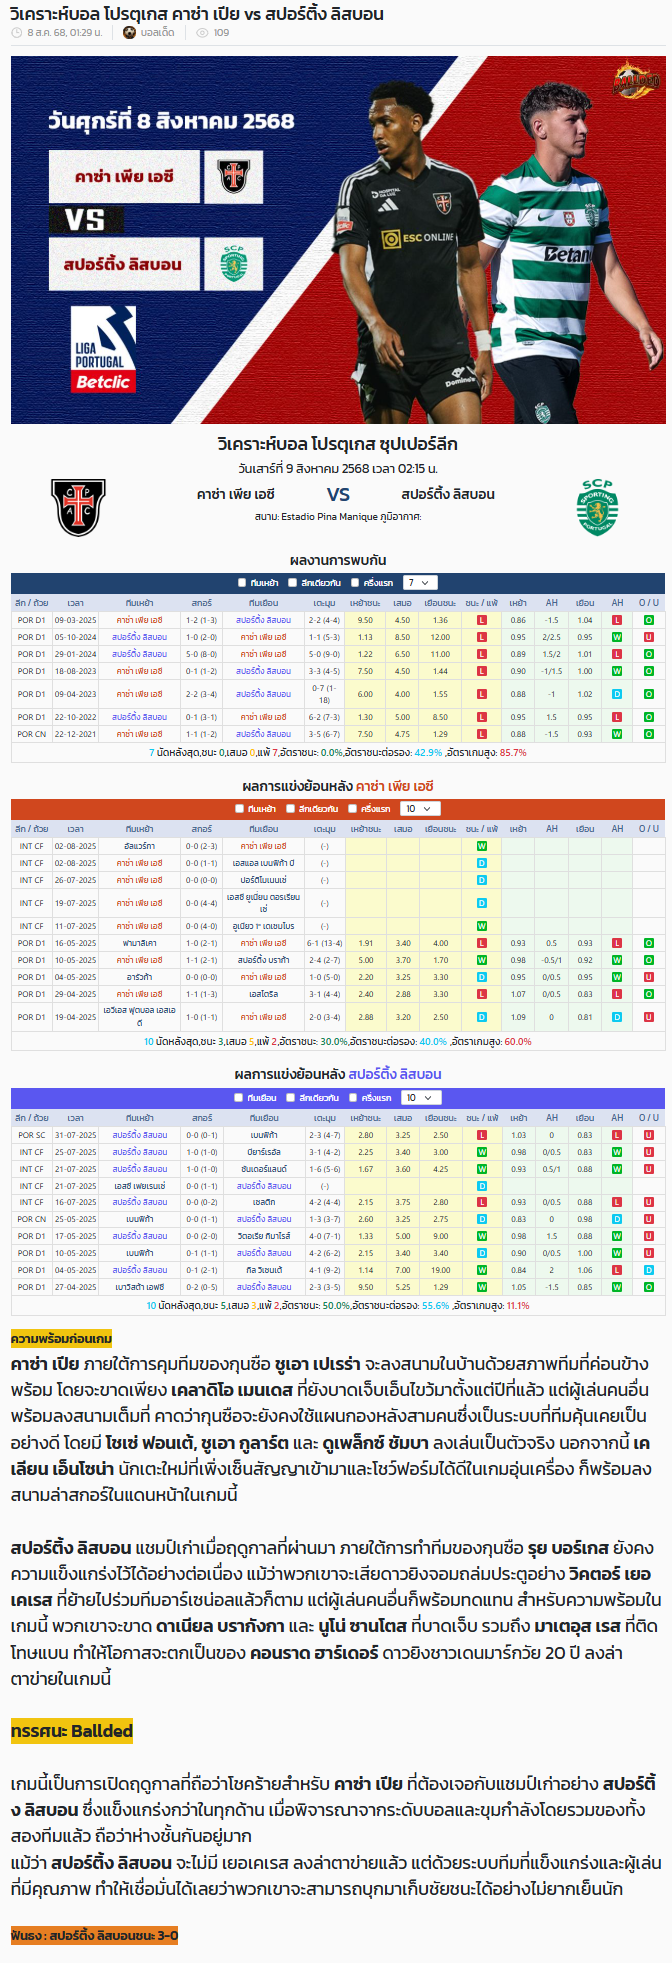Click the Casa Pia shield beside match header

[x=78, y=507]
